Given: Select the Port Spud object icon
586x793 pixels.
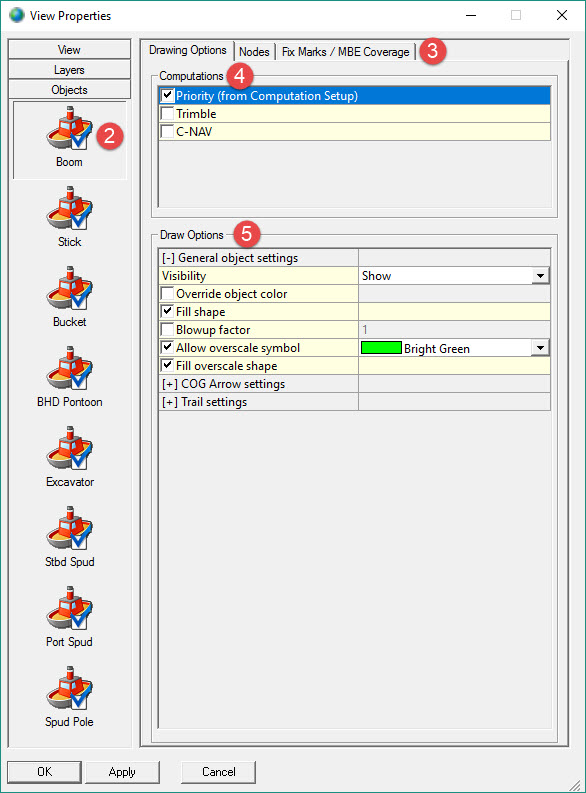Looking at the screenshot, I should (69, 608).
